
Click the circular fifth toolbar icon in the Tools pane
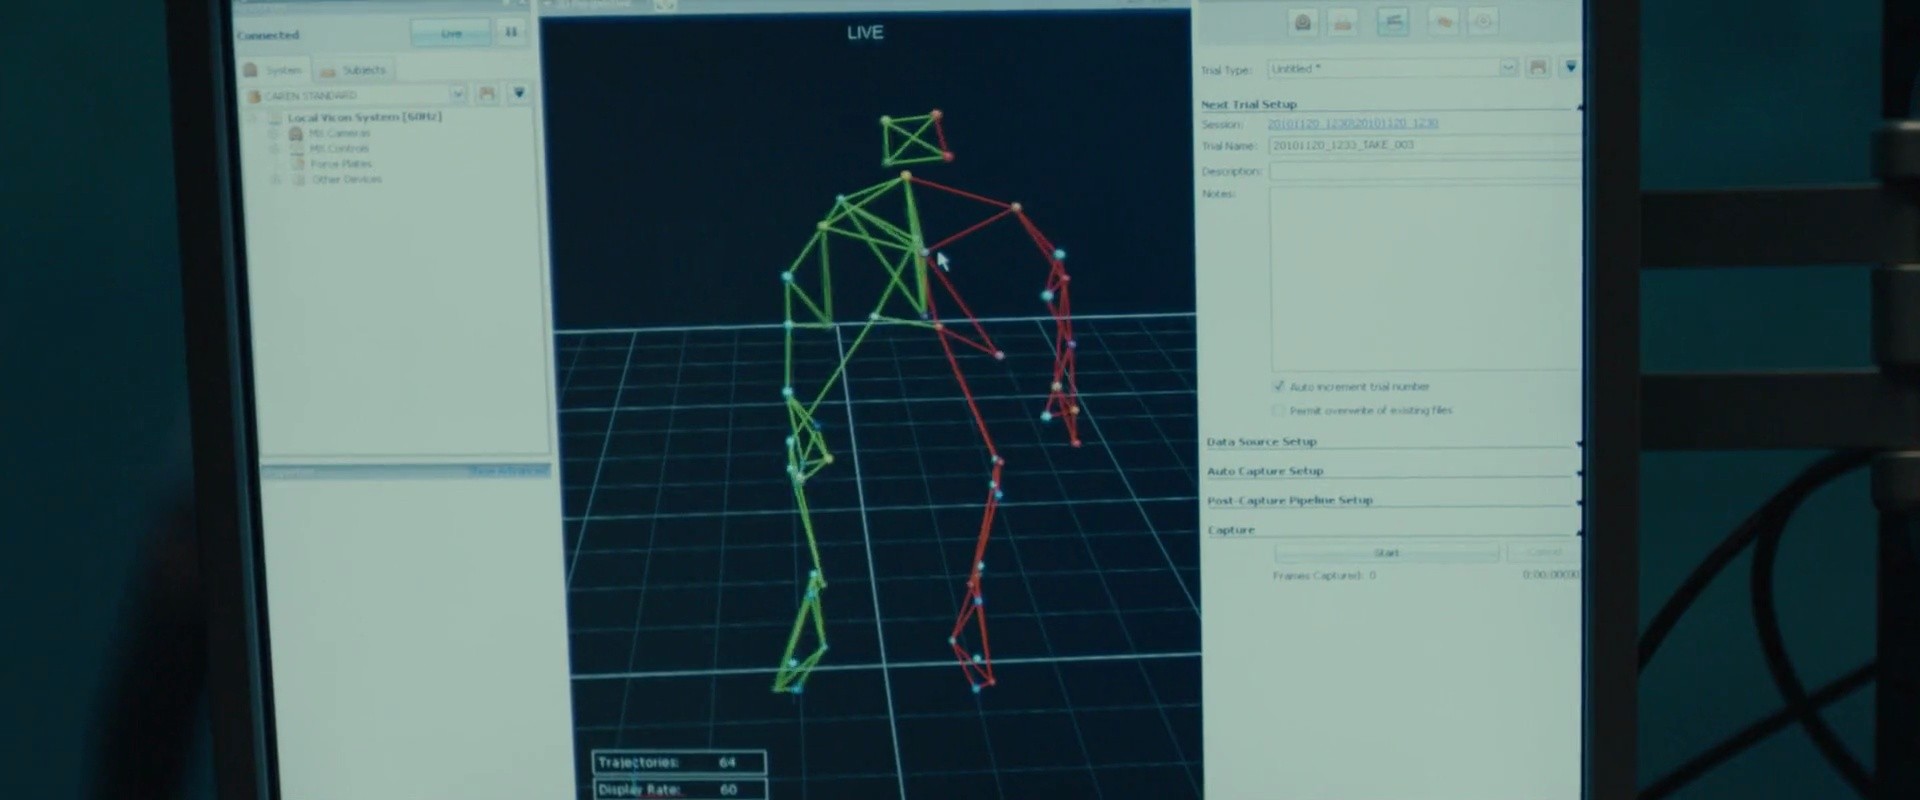[x=1484, y=22]
